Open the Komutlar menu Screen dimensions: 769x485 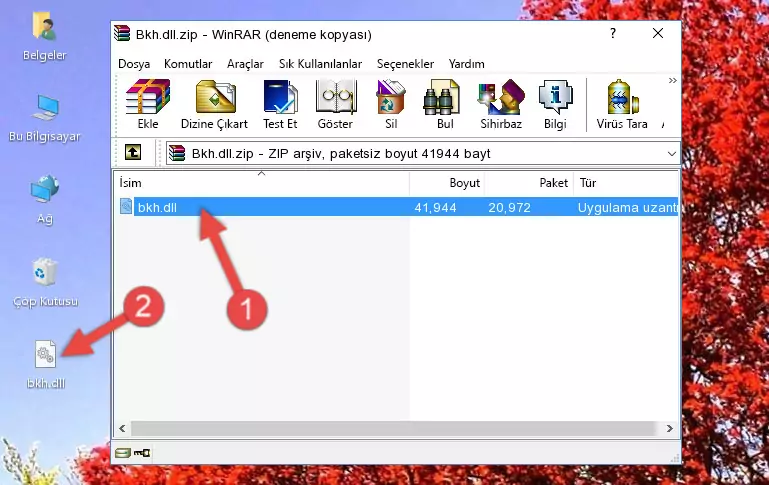pyautogui.click(x=188, y=64)
